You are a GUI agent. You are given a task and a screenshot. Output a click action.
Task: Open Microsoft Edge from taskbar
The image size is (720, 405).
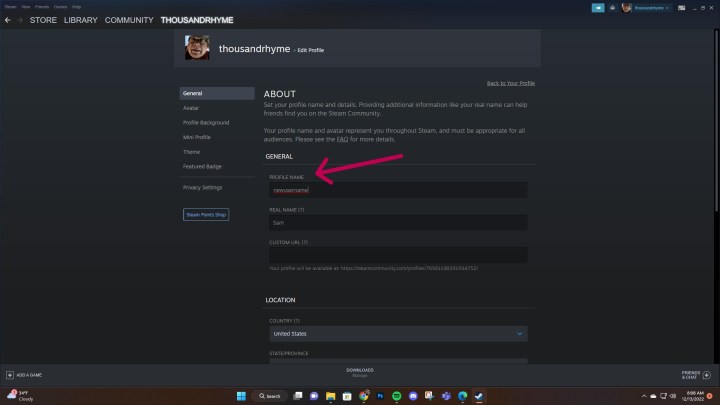pos(462,396)
